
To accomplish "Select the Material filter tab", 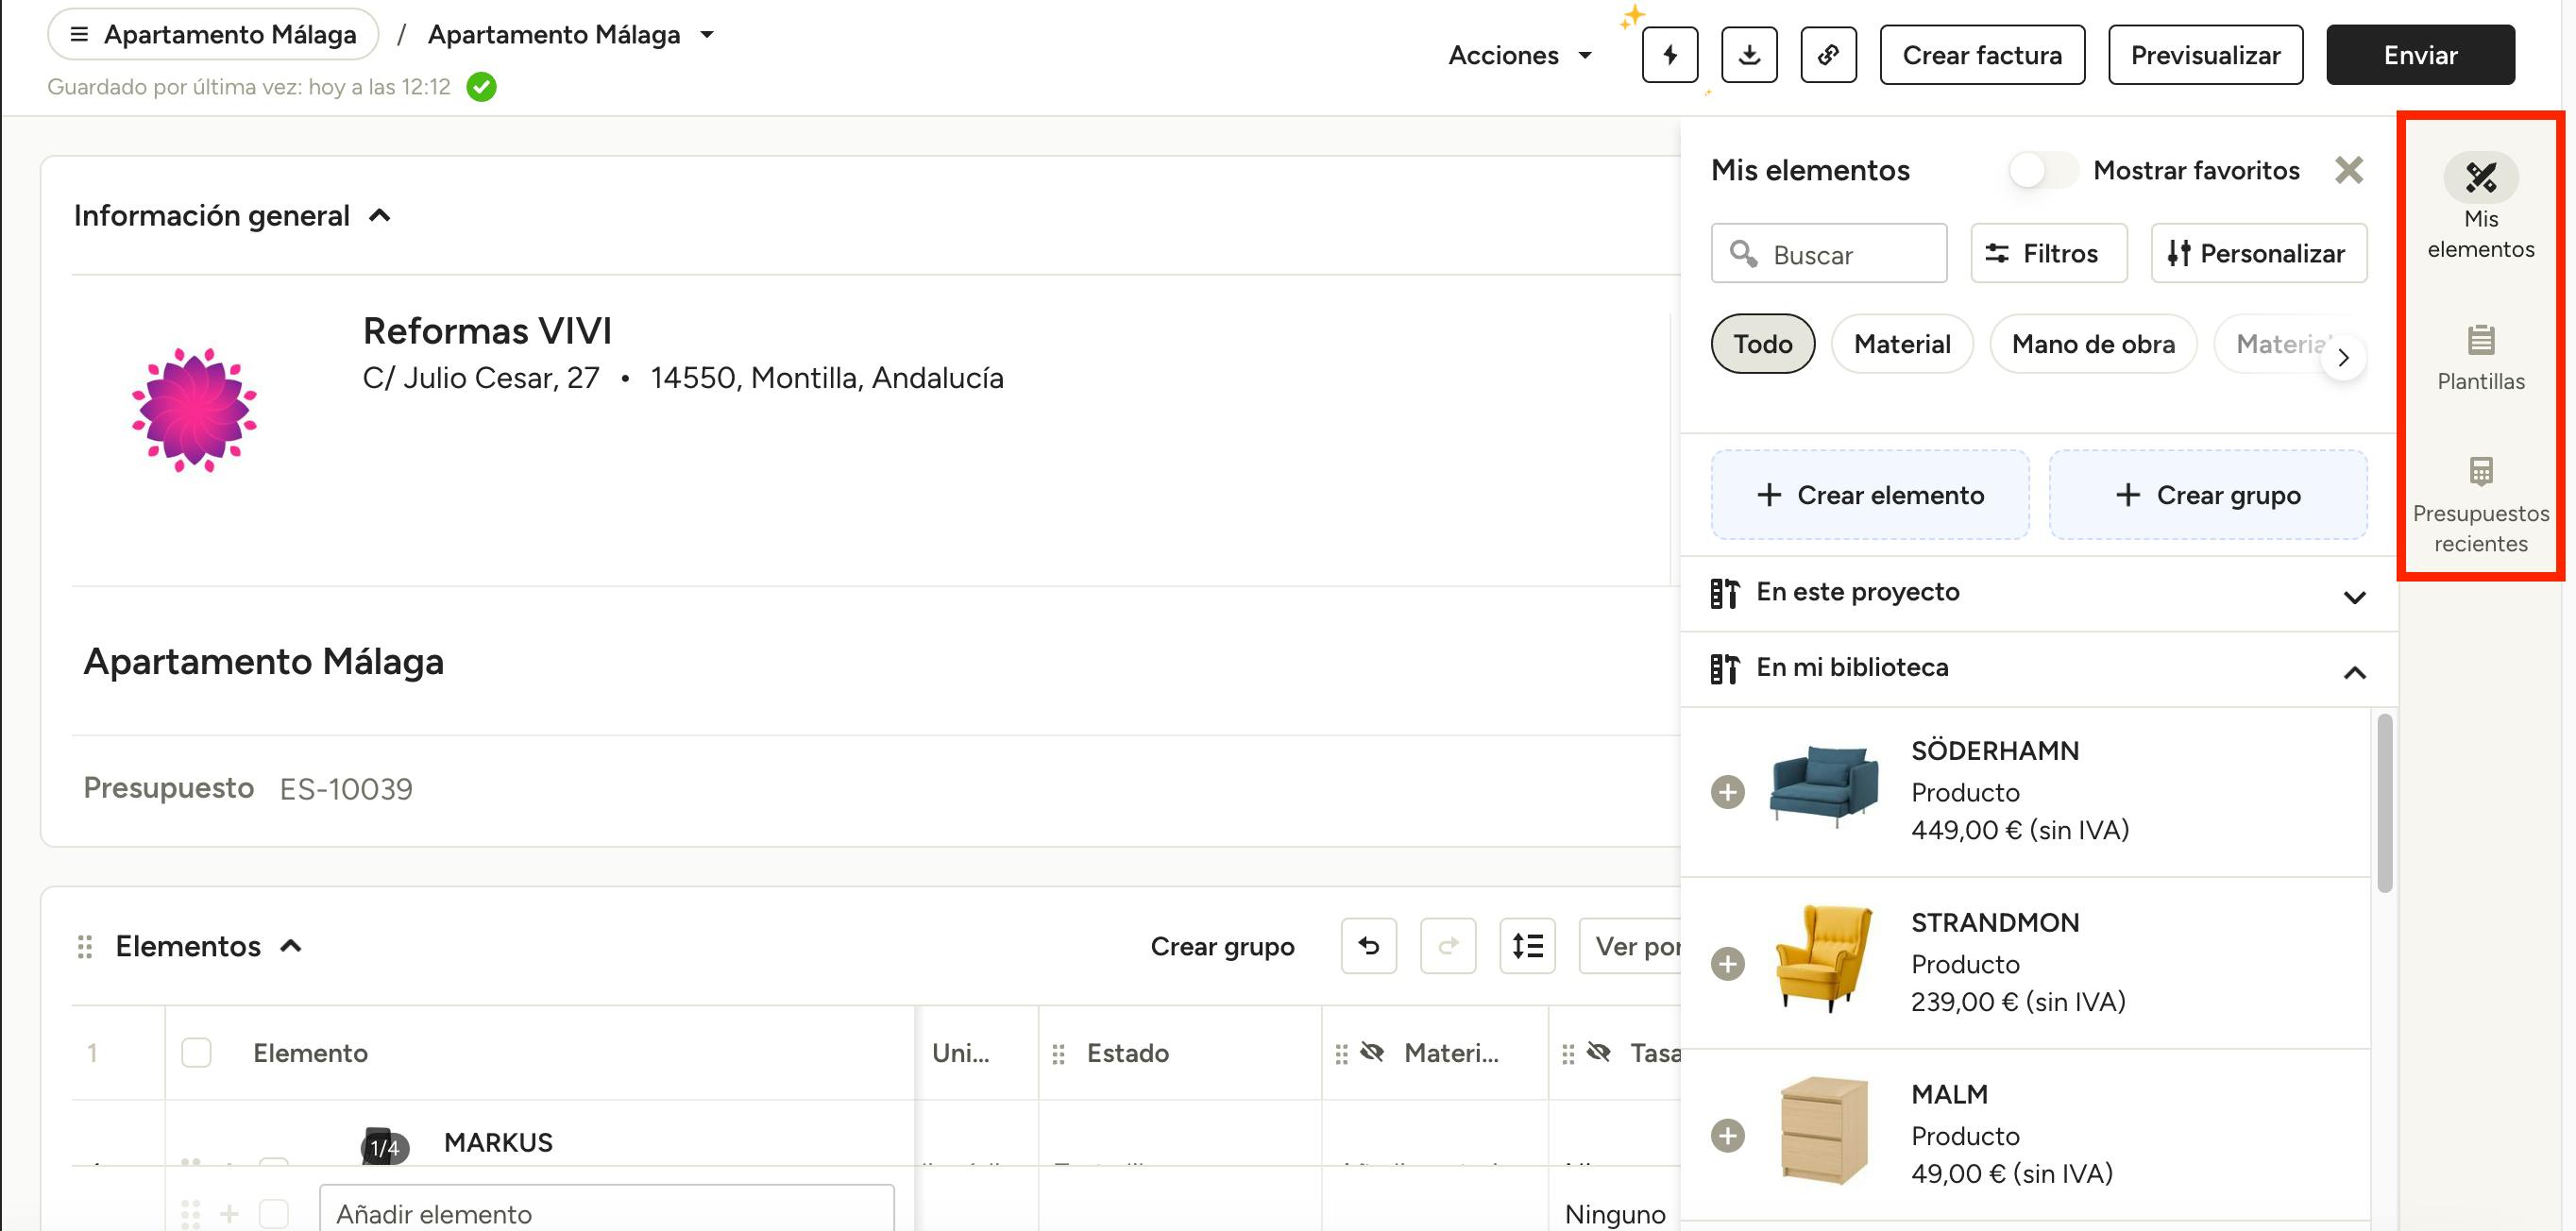I will 1901,344.
